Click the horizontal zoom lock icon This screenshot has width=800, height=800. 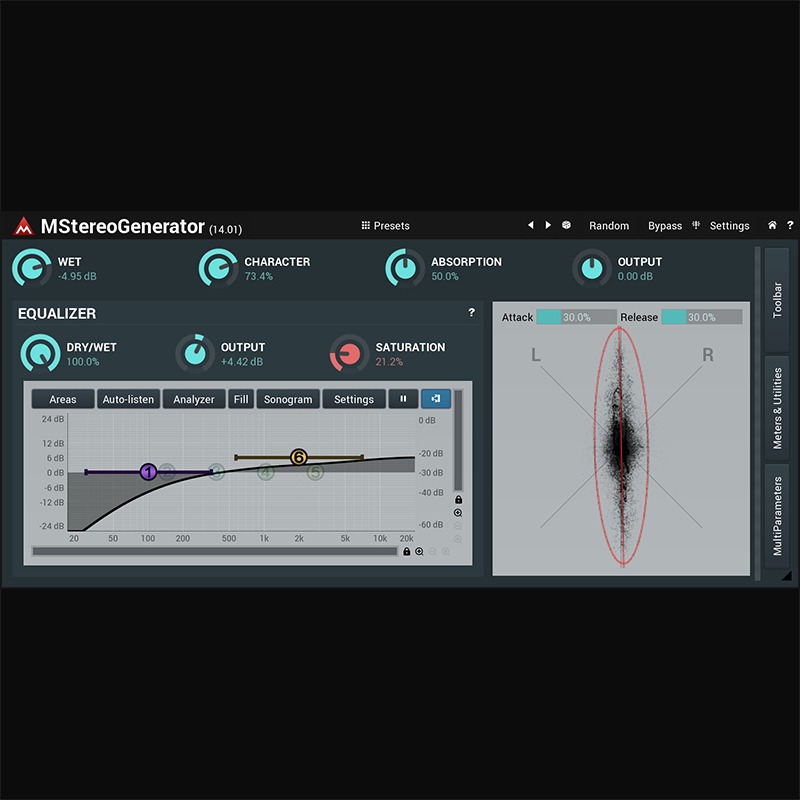(x=407, y=552)
